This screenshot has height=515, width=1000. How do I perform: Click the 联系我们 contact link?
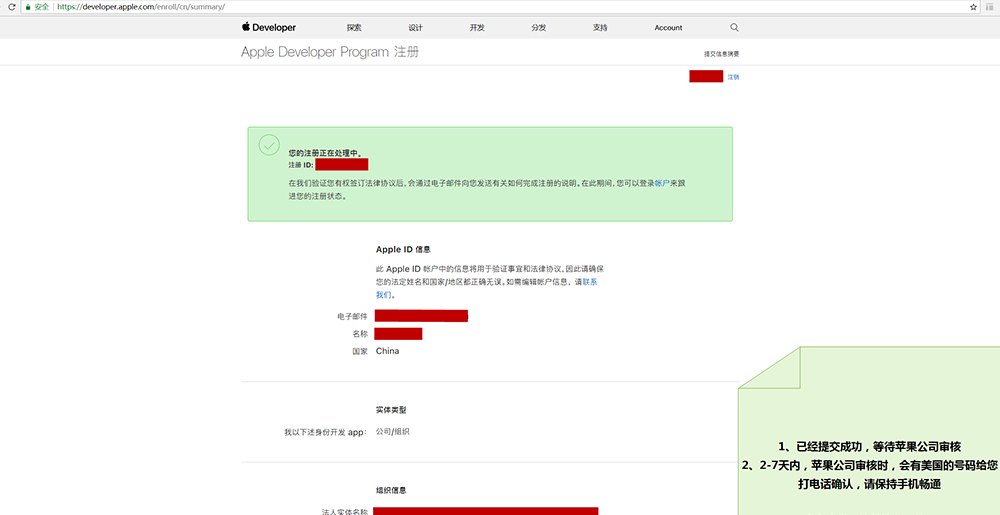click(x=588, y=282)
